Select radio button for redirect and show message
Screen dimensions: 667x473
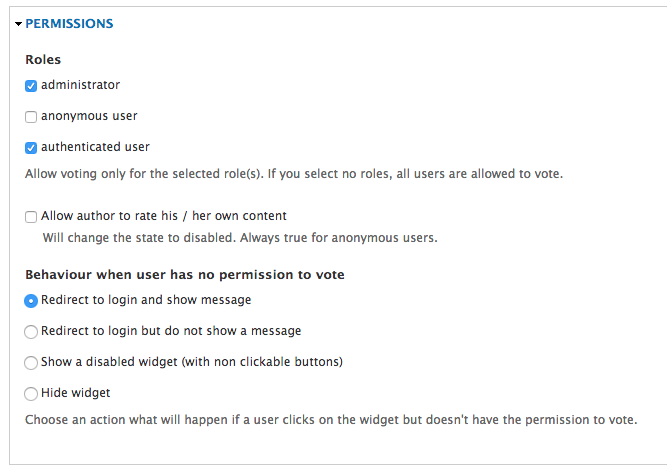(31, 300)
